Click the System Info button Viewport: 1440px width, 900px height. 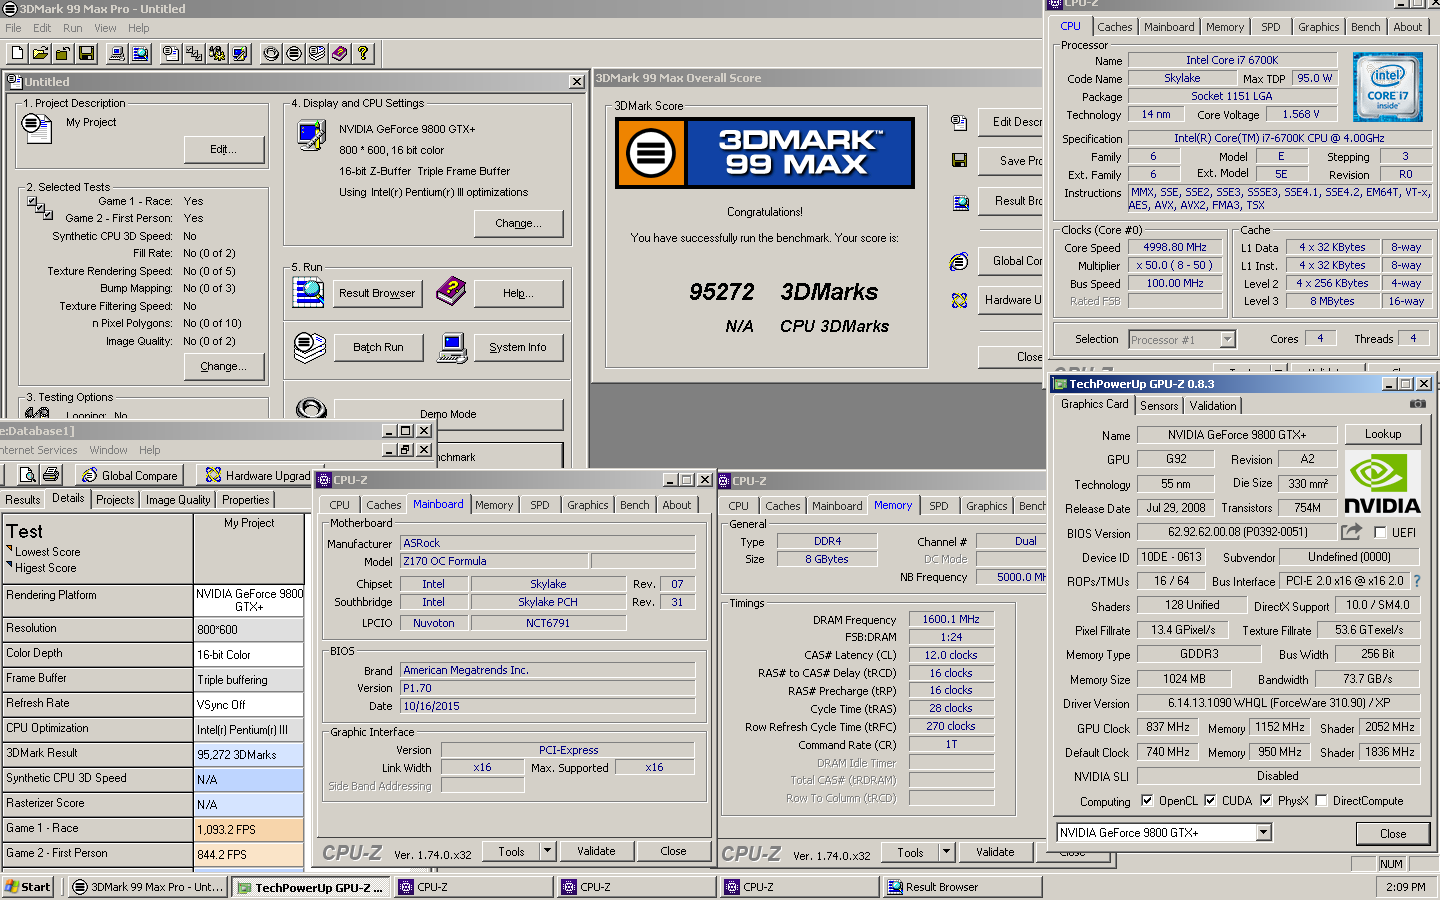click(518, 347)
